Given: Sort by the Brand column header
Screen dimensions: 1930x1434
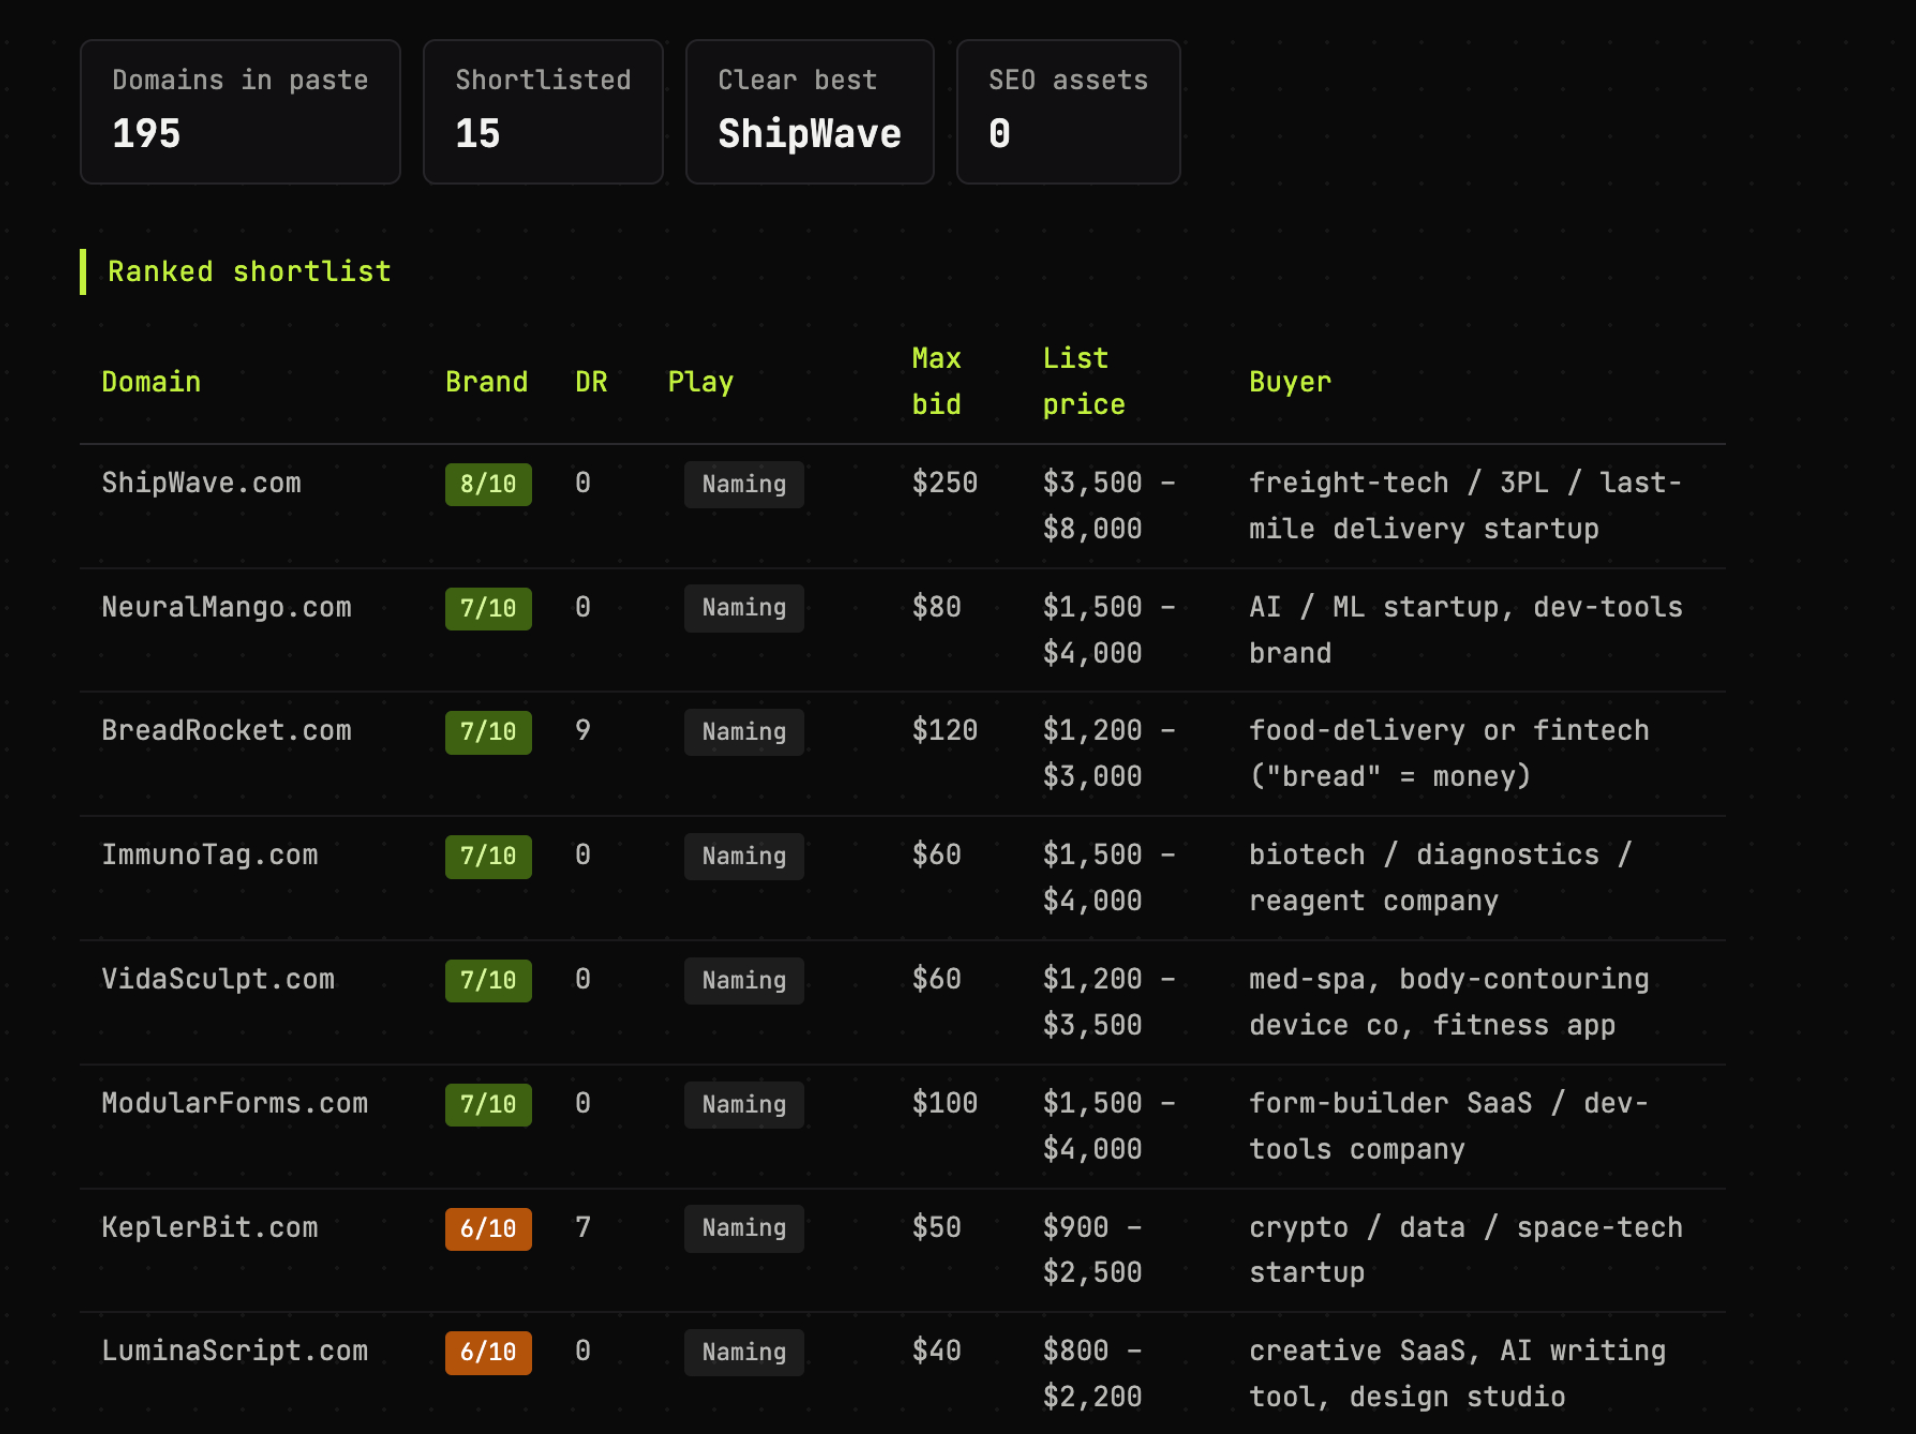Looking at the screenshot, I should 486,382.
